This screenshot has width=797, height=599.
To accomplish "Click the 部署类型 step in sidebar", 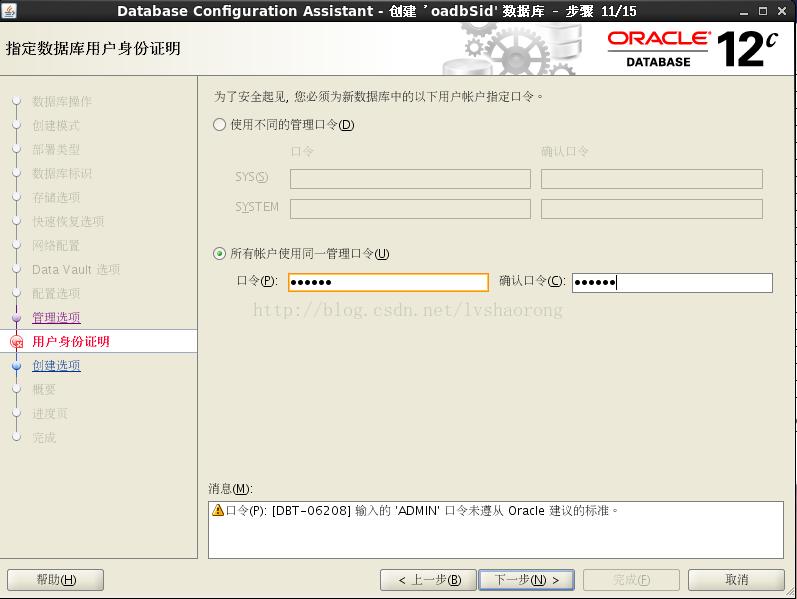I will [x=56, y=149].
